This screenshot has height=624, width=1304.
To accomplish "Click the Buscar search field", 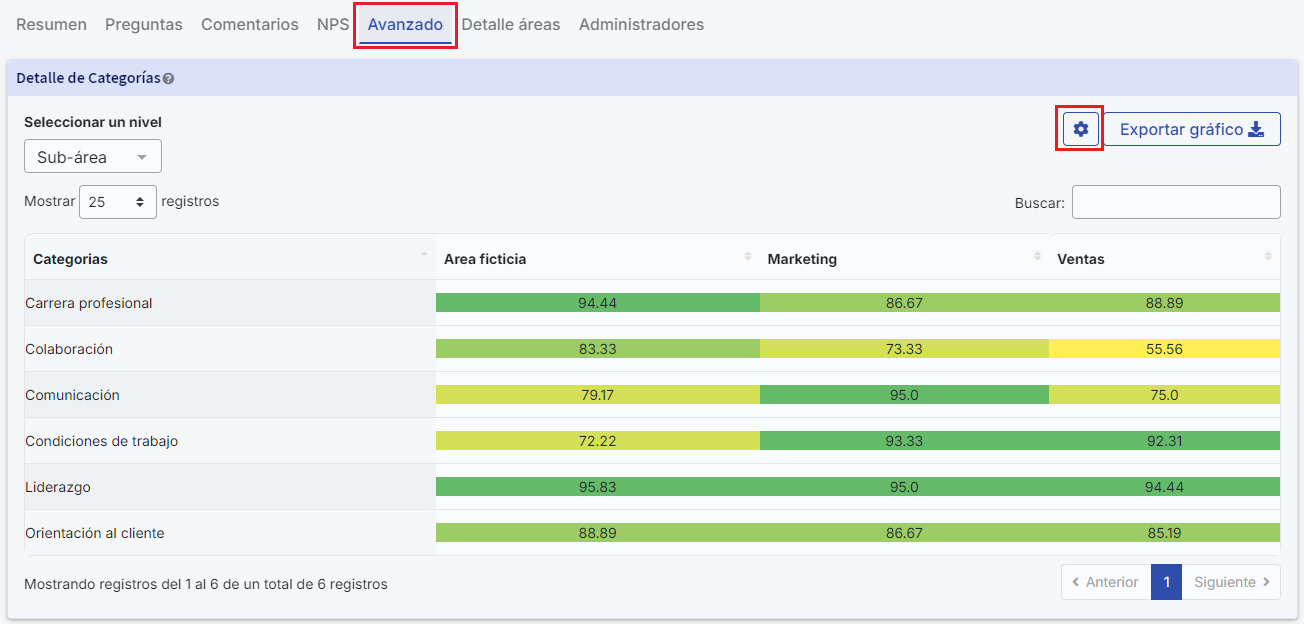I will pyautogui.click(x=1176, y=202).
